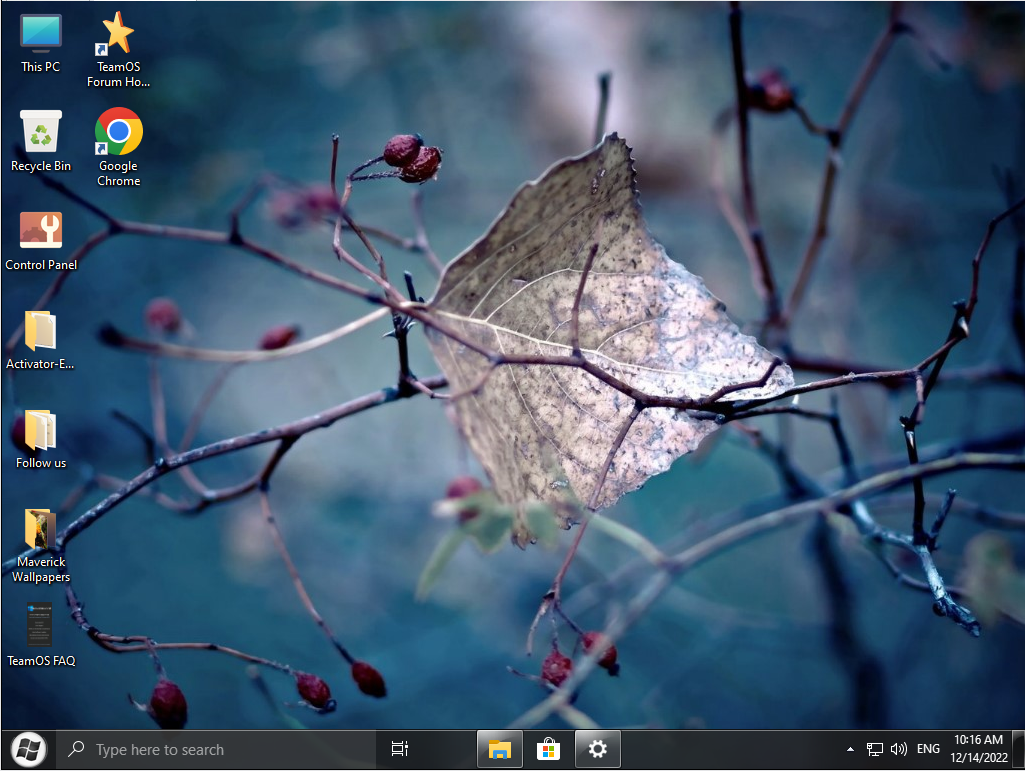
Task: Switch to the Settings taskbar app
Action: click(597, 749)
